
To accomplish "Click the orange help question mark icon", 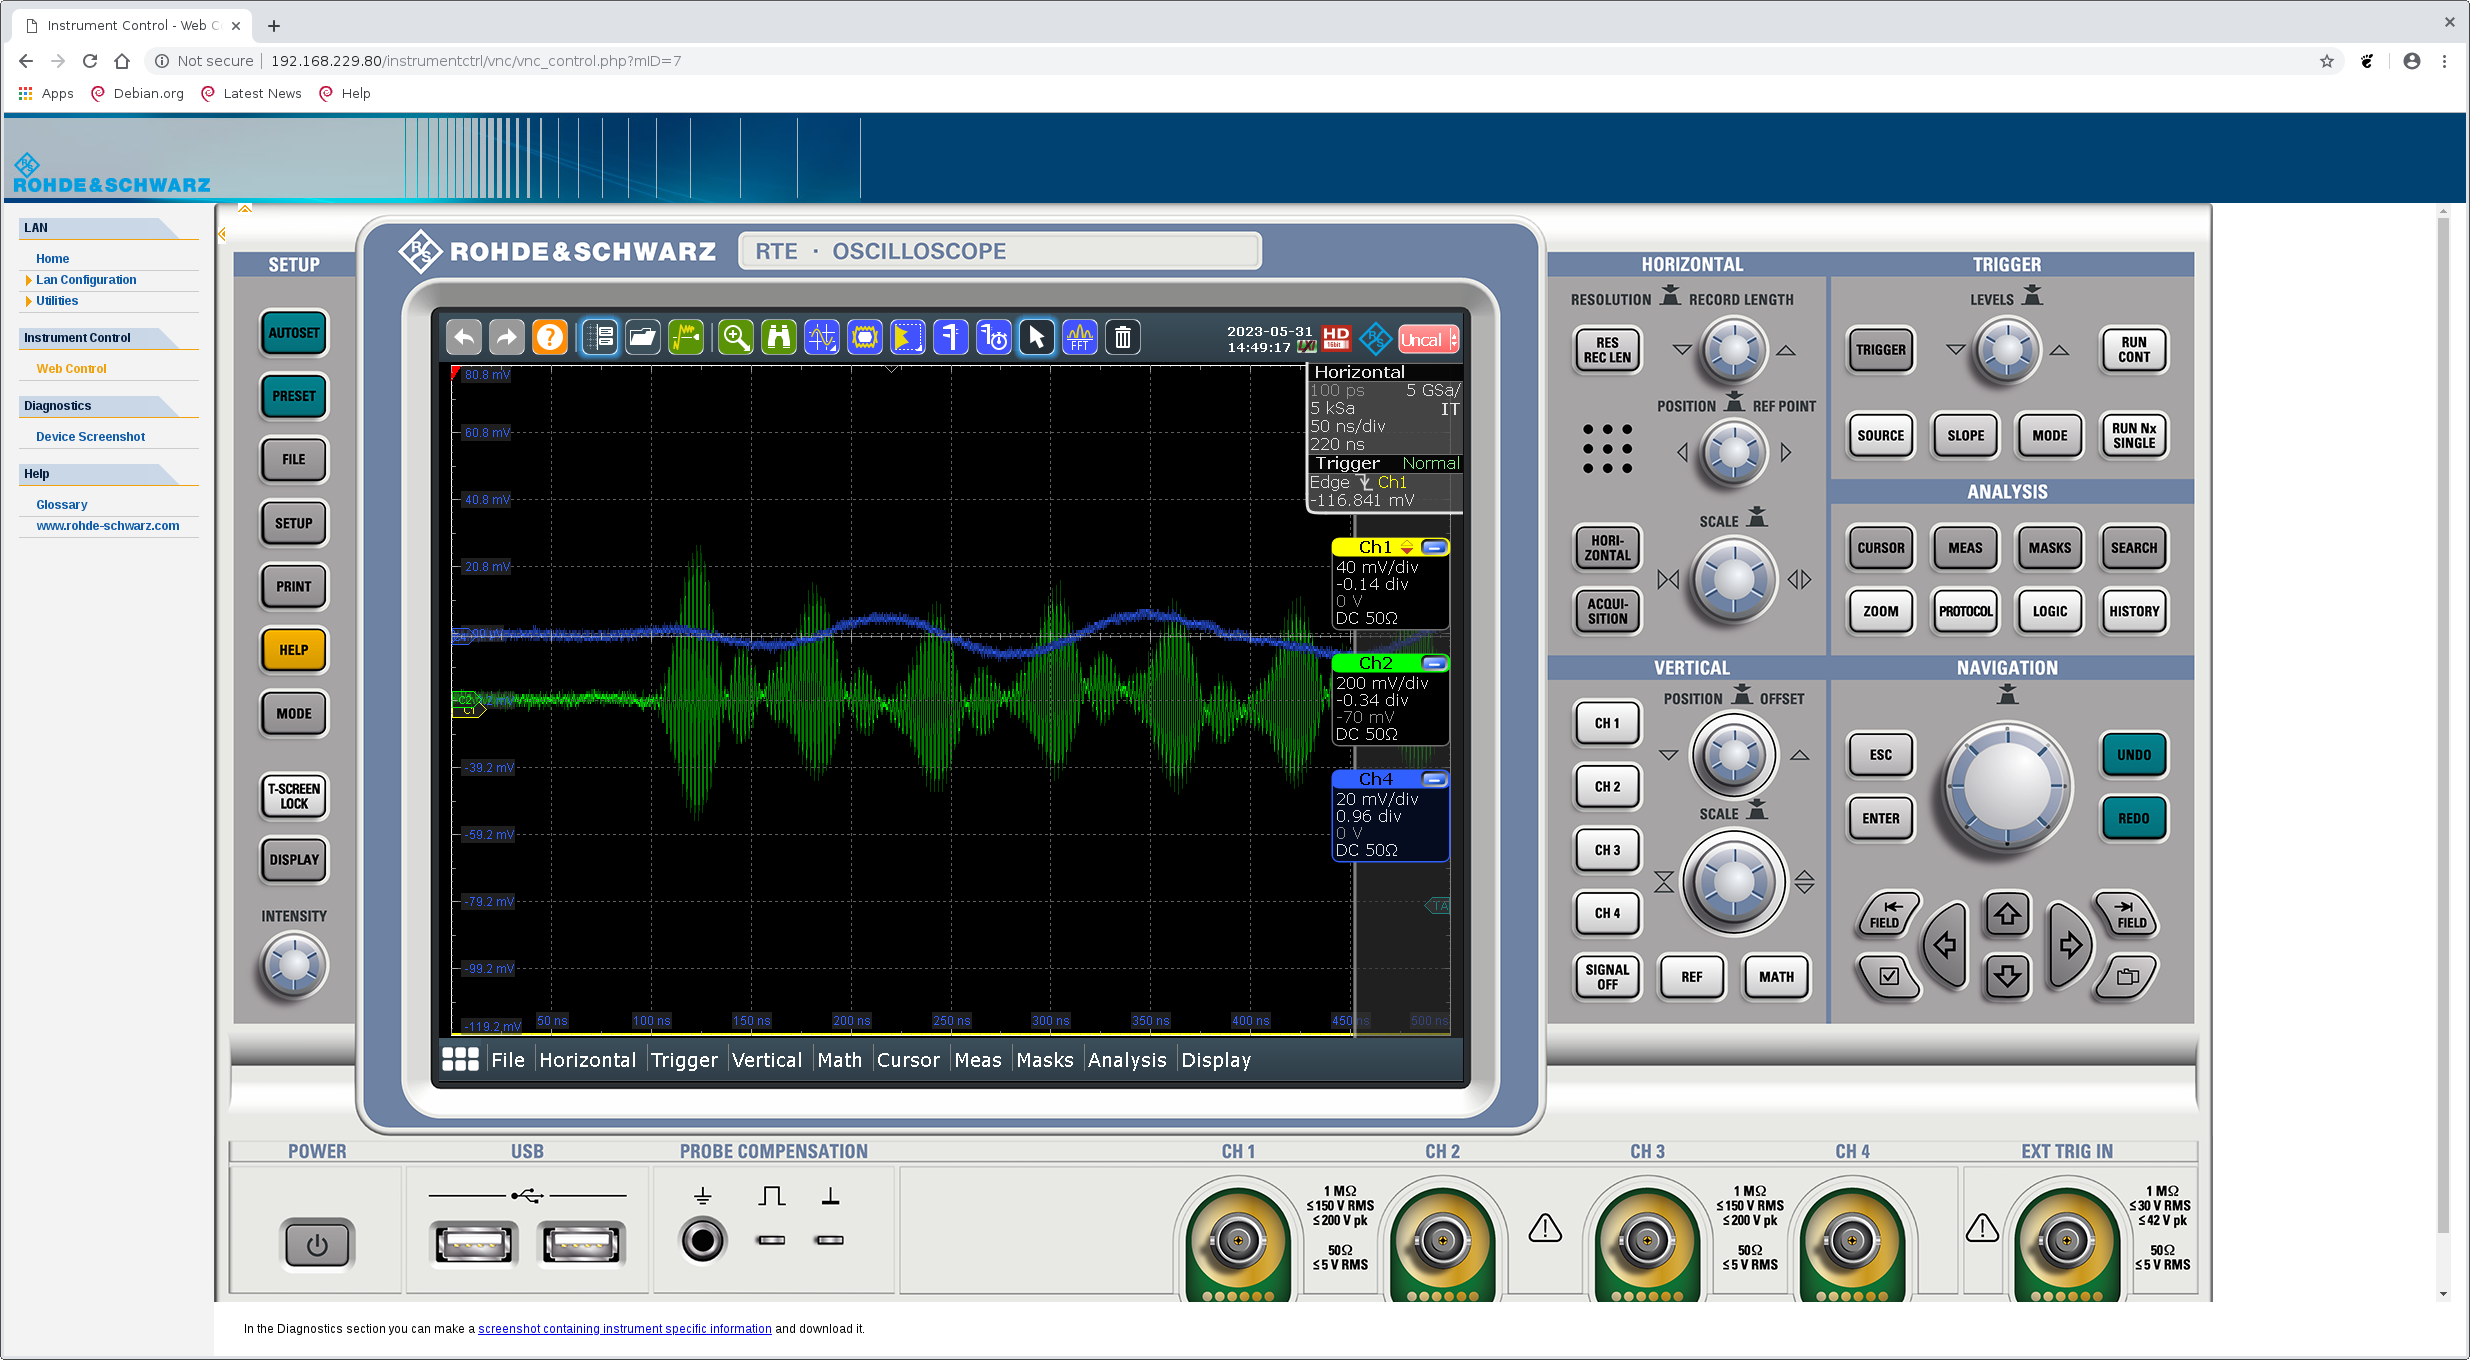I will pyautogui.click(x=549, y=338).
